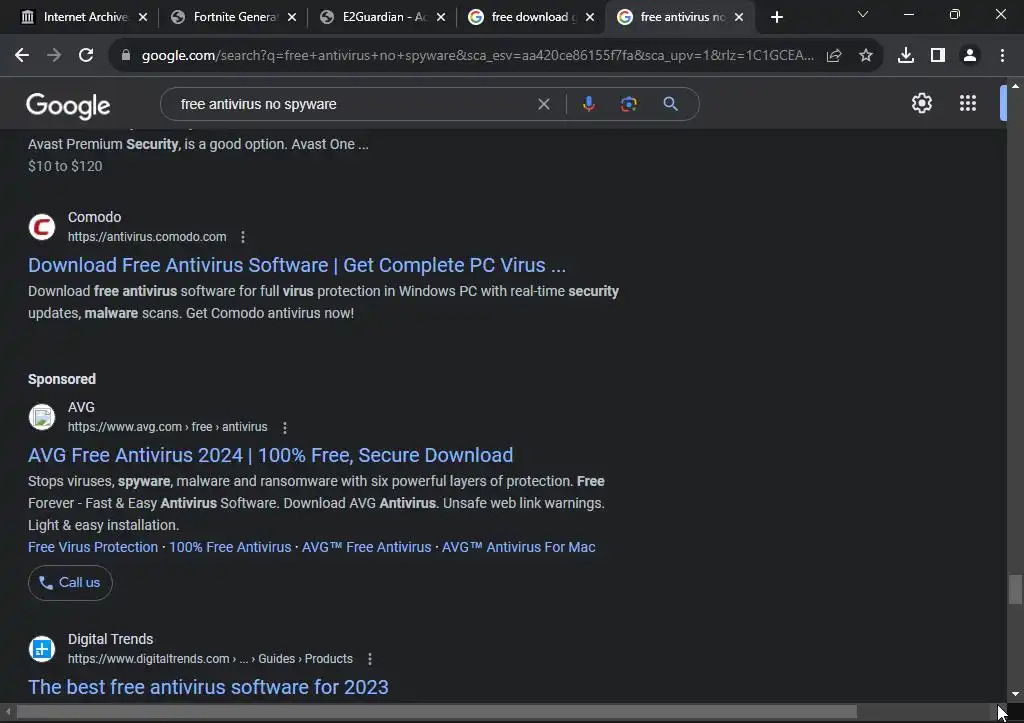Close the free download tab
The image size is (1024, 723).
590,17
